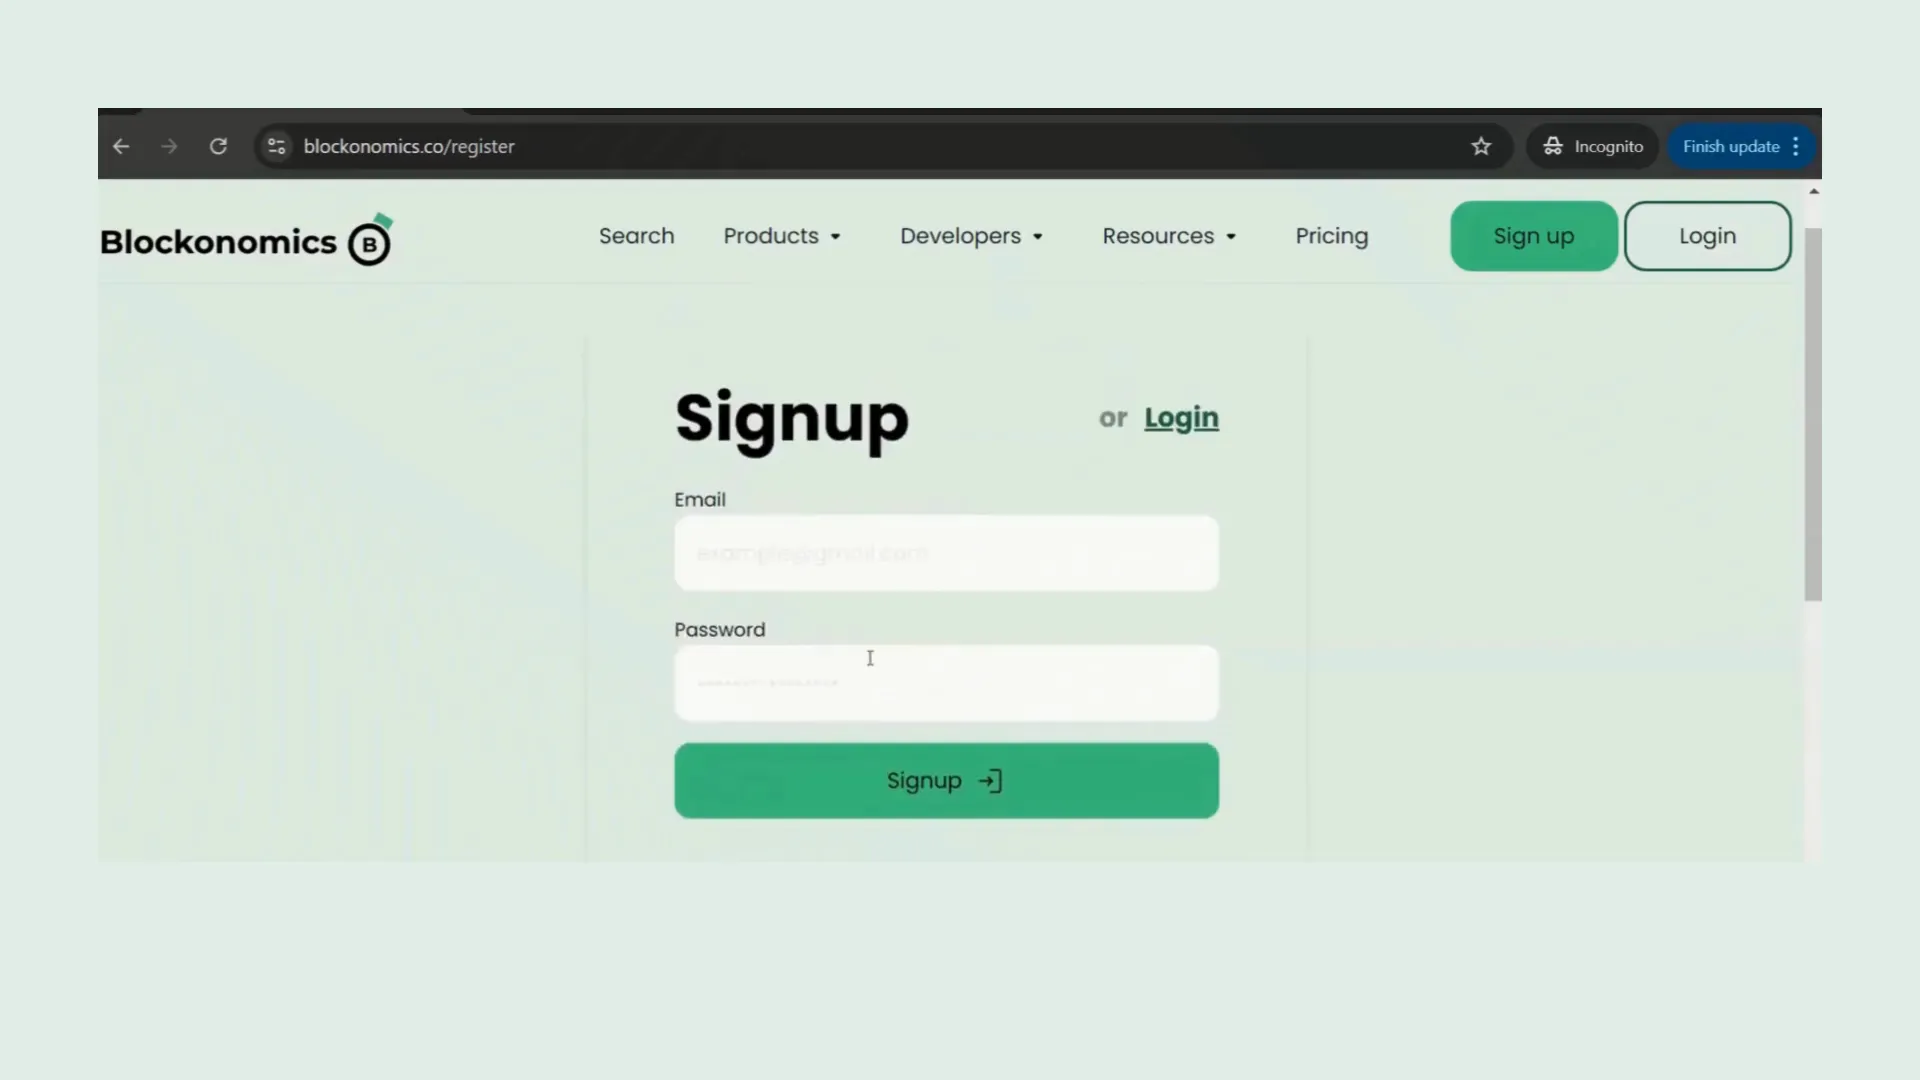Click the browser reload page icon
Image resolution: width=1920 pixels, height=1080 pixels.
(x=219, y=146)
